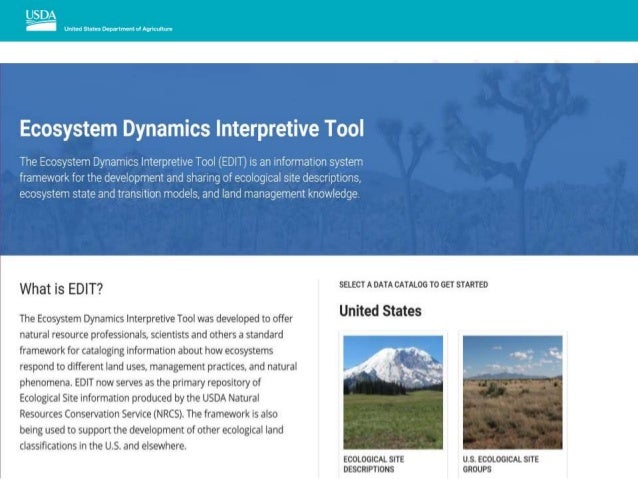This screenshot has height=479, width=638.
Task: Click paragraph starting 'The Ecosystem Dynamics Interpretive Tool was developed'
Action: (158, 382)
